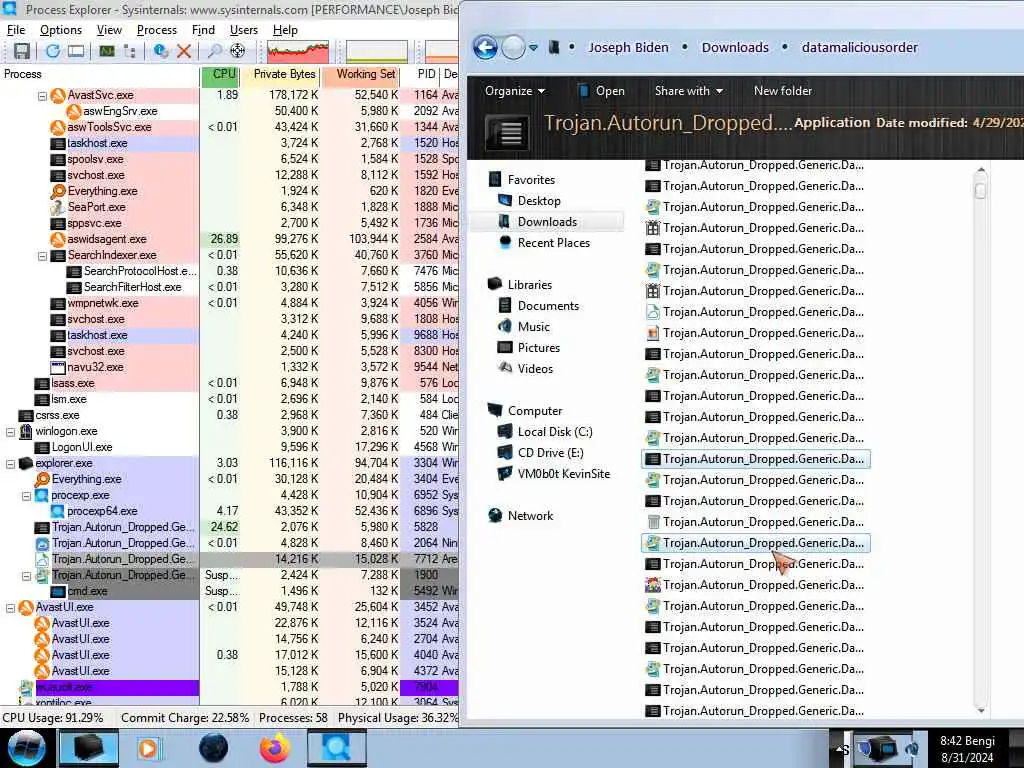Viewport: 1024px width, 768px height.
Task: Click the Find handle binoculars icon
Action: tap(214, 51)
